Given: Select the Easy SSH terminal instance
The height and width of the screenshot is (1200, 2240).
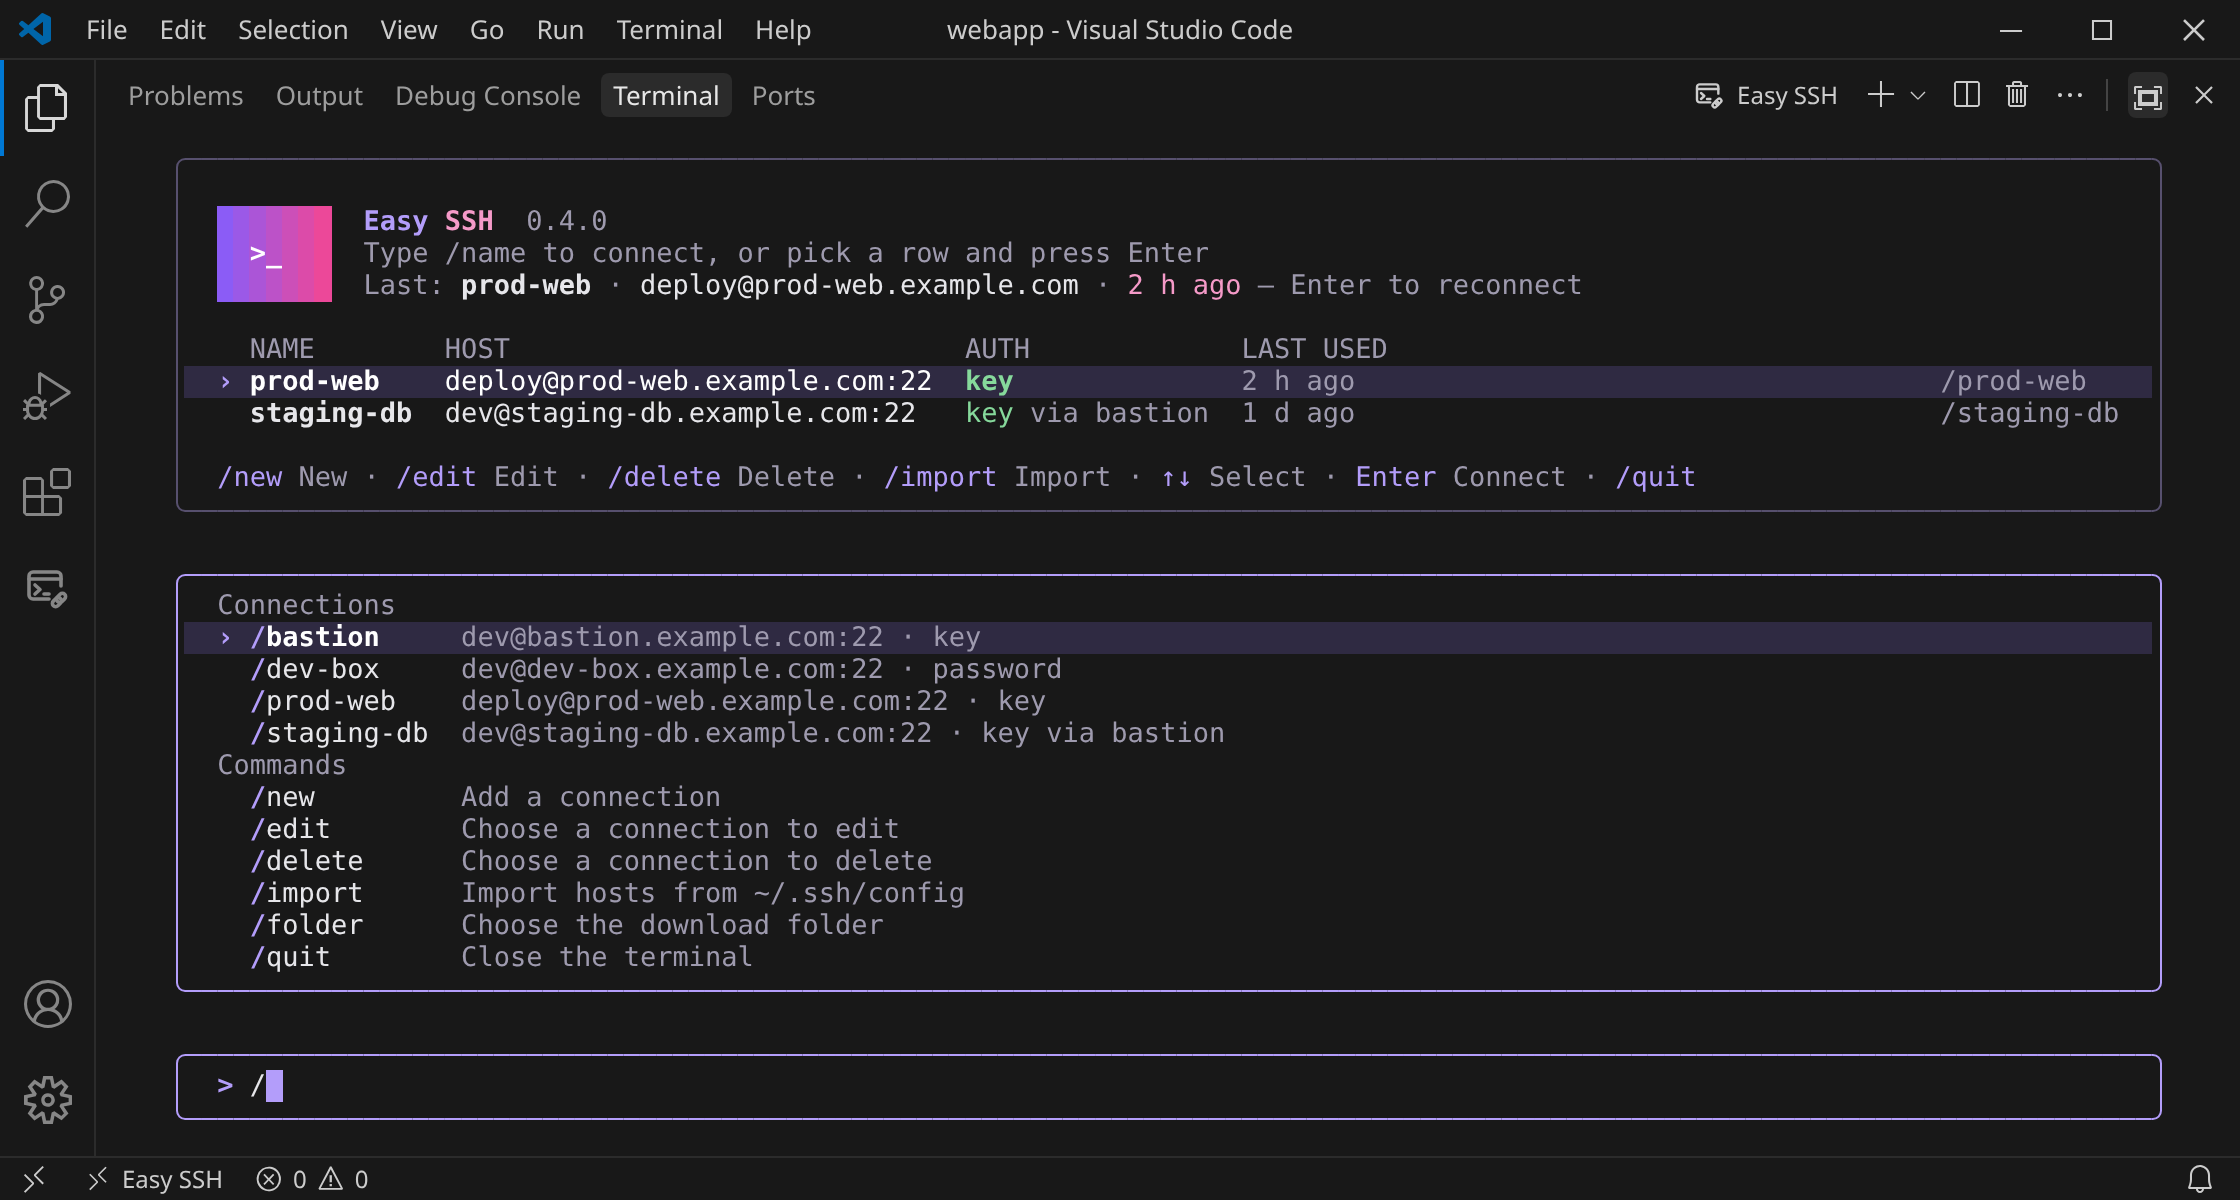Looking at the screenshot, I should [1766, 95].
